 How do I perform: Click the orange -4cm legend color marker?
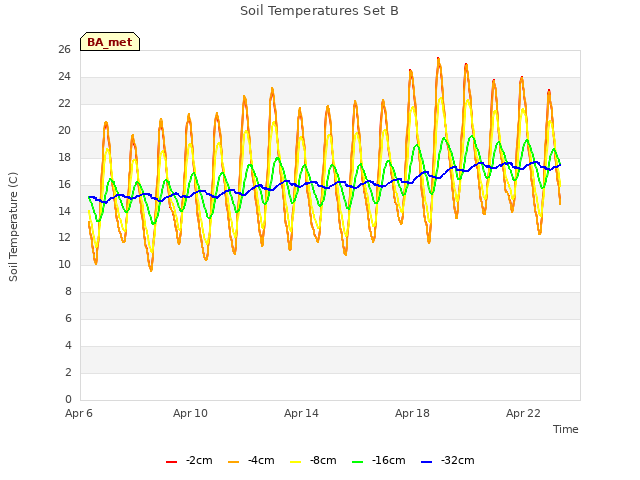[233, 462]
